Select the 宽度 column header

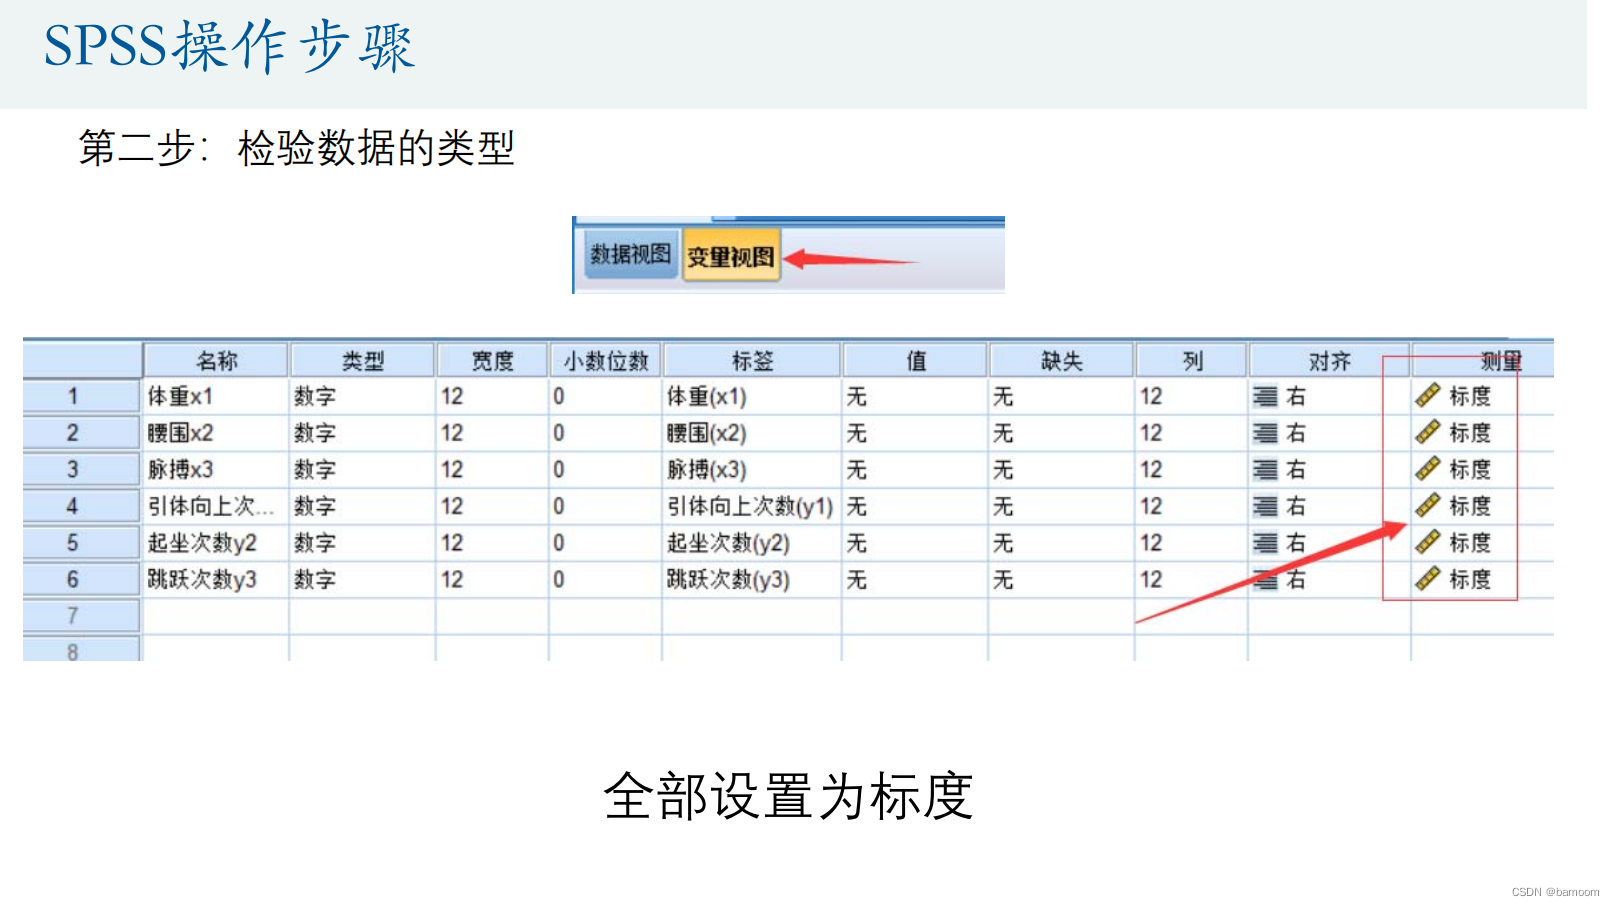click(492, 360)
